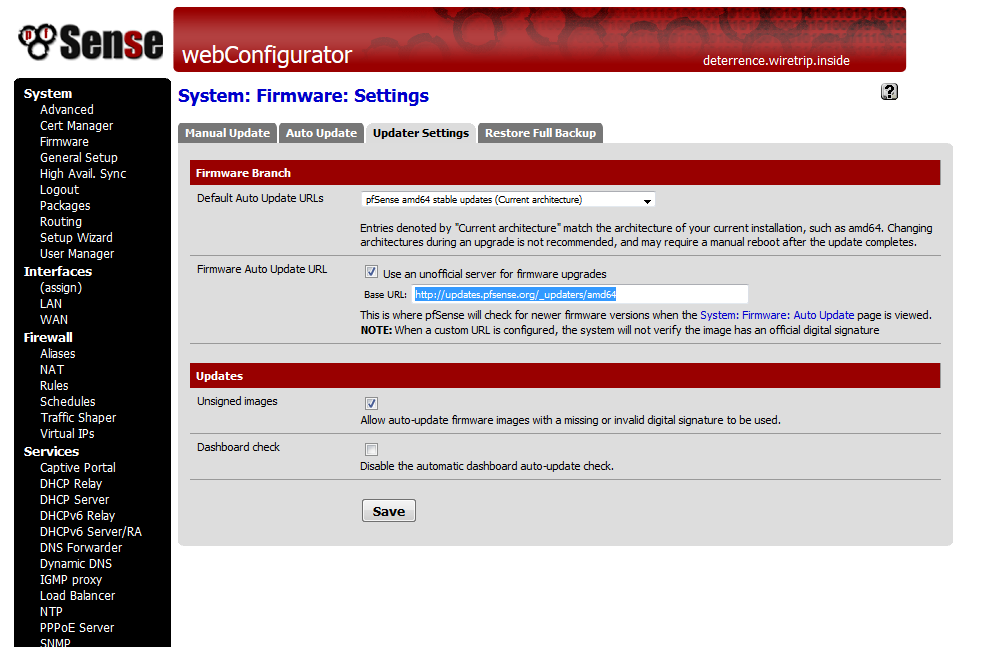Enable the Dashboard check checkbox
This screenshot has height=647, width=987.
pos(371,449)
